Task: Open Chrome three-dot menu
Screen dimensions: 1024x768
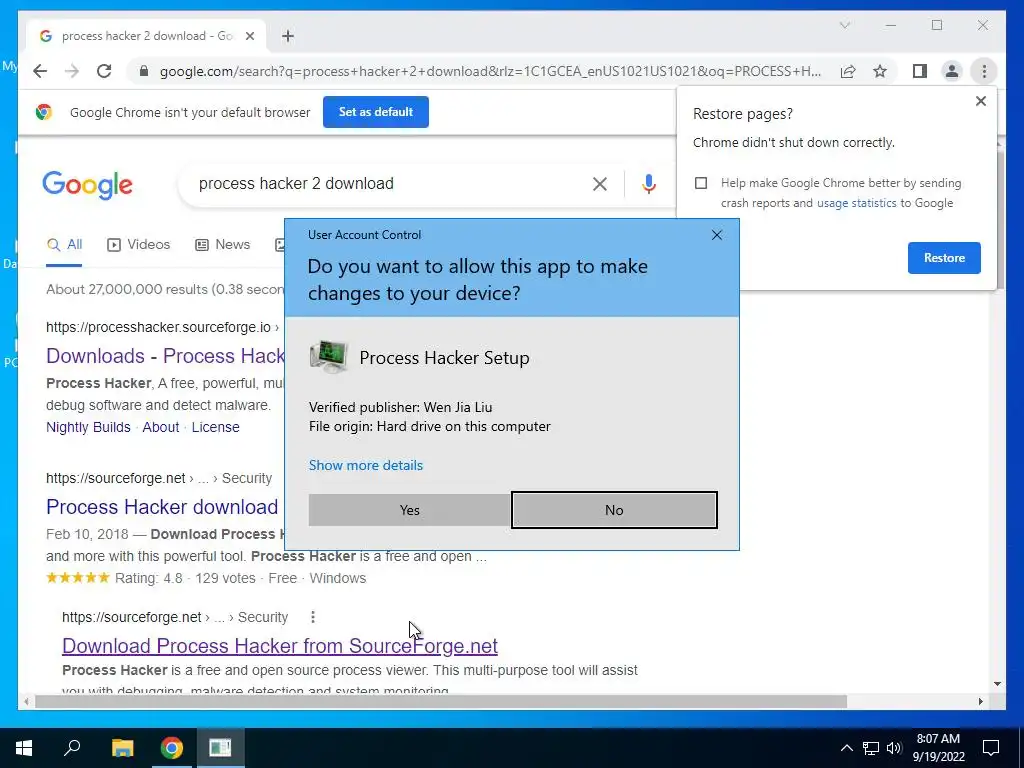Action: point(984,71)
